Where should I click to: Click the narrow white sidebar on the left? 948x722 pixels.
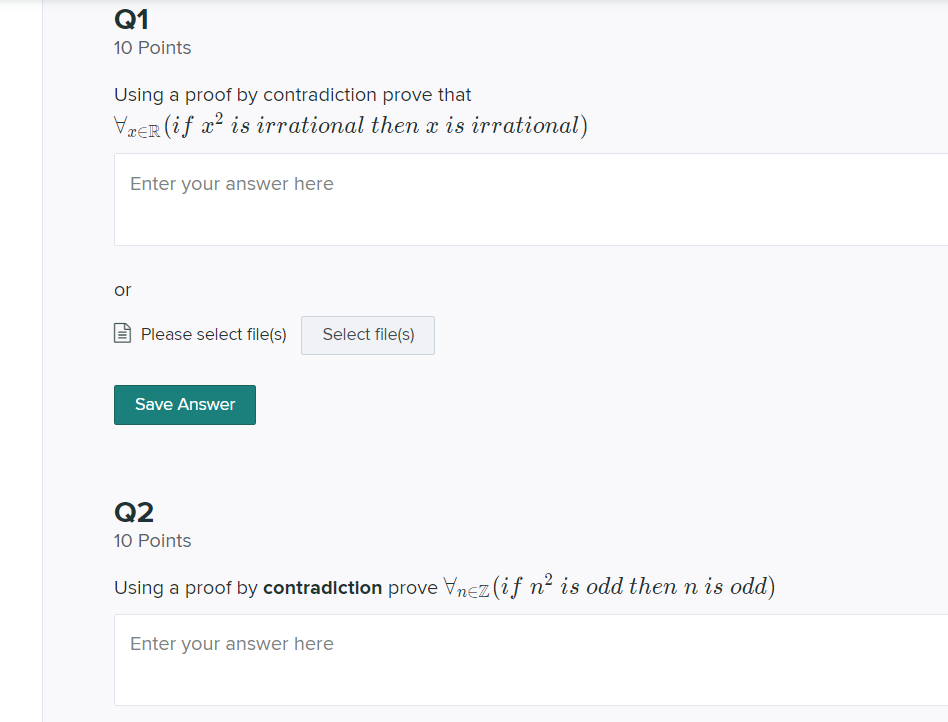tap(20, 360)
